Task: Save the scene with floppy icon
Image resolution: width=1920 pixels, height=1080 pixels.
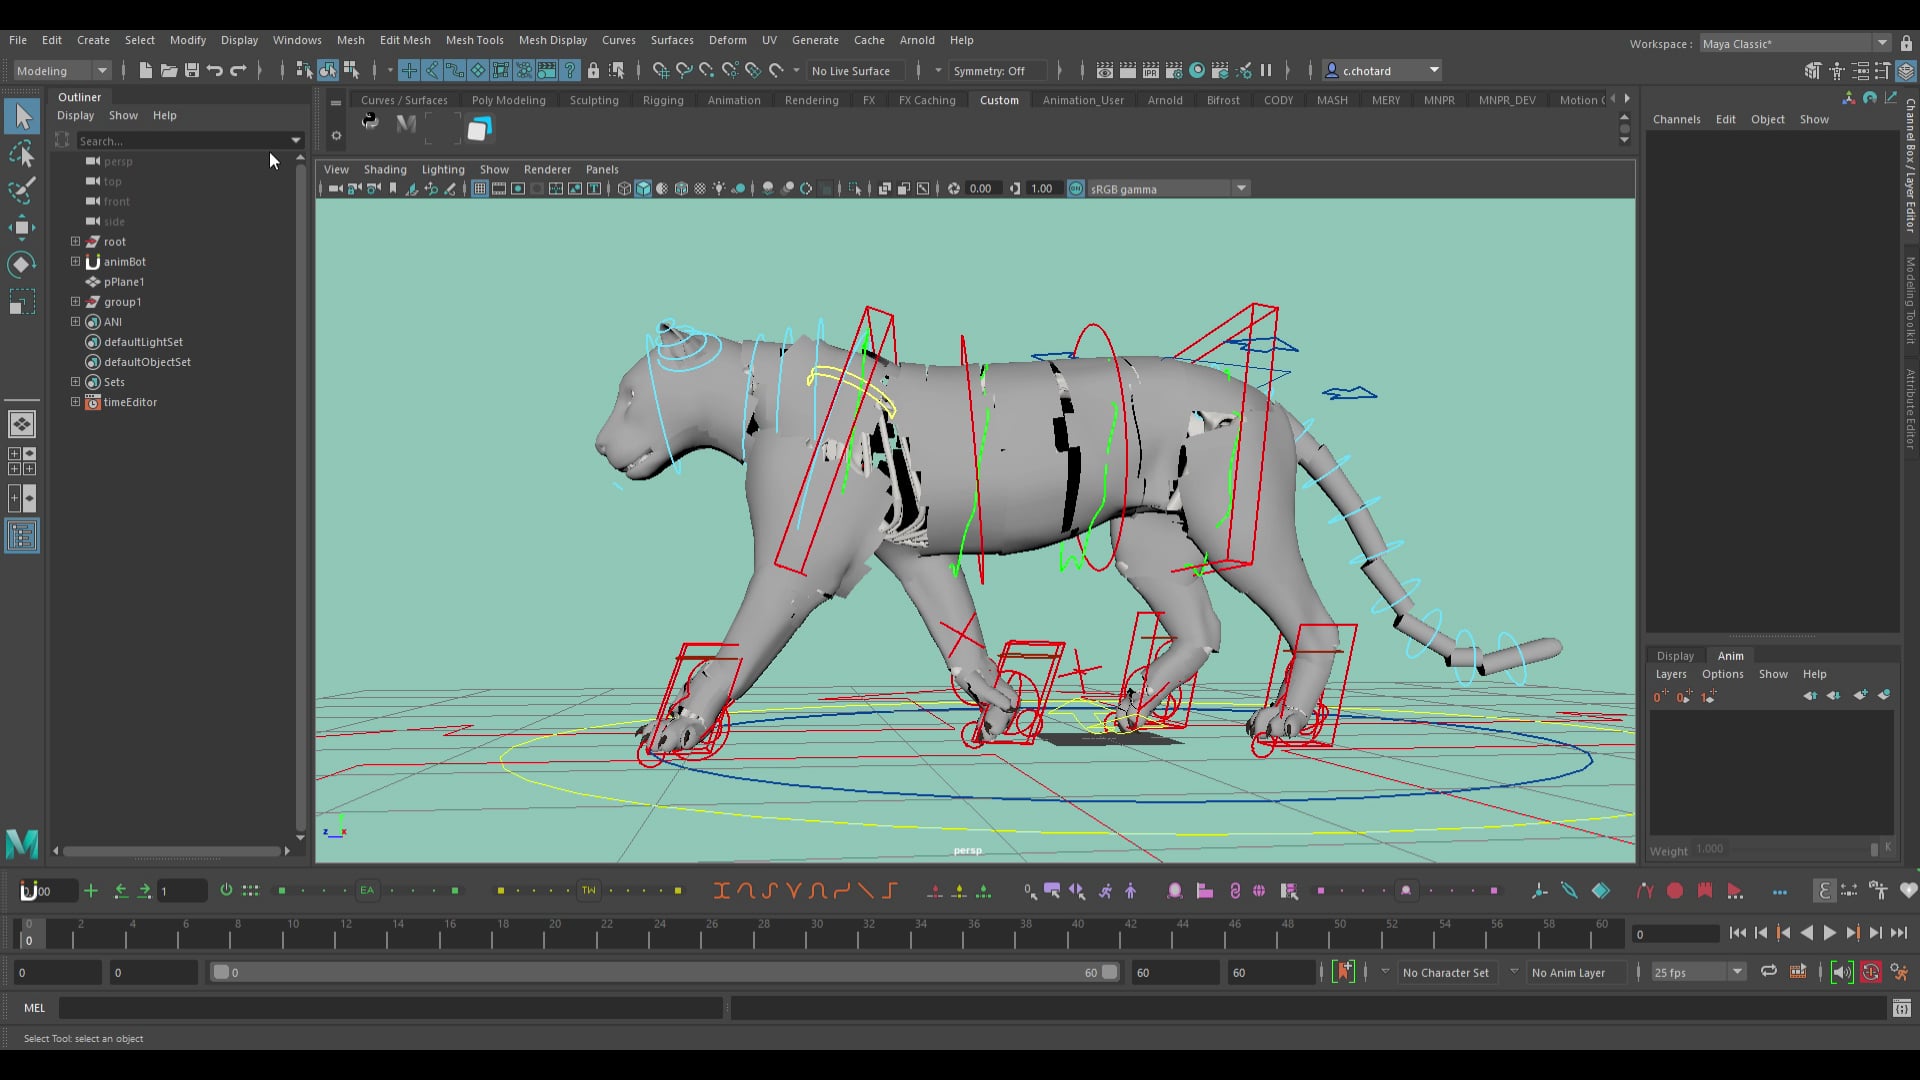Action: [x=192, y=70]
